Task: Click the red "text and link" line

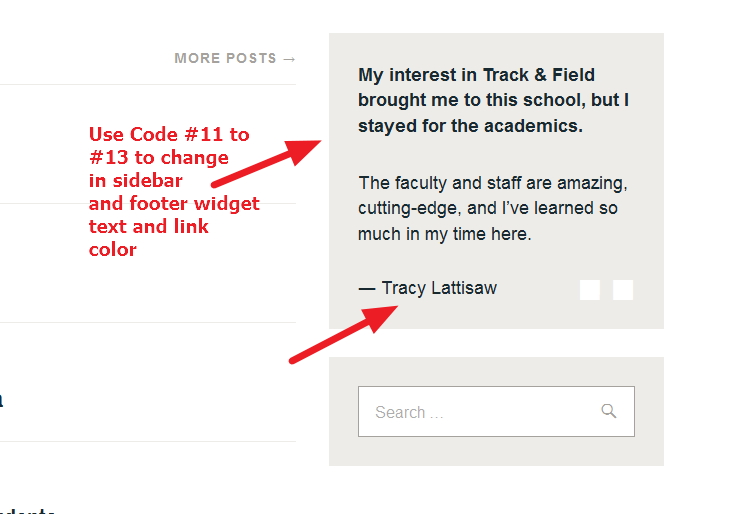Action: point(149,227)
